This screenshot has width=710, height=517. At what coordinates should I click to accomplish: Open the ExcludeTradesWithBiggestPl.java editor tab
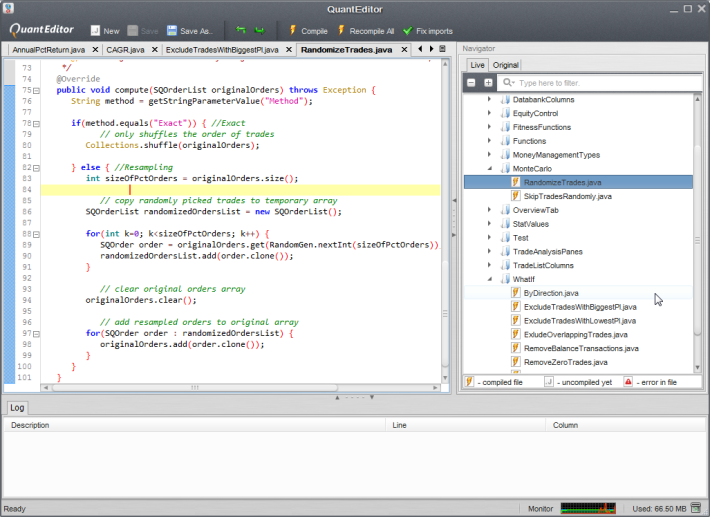pos(222,50)
